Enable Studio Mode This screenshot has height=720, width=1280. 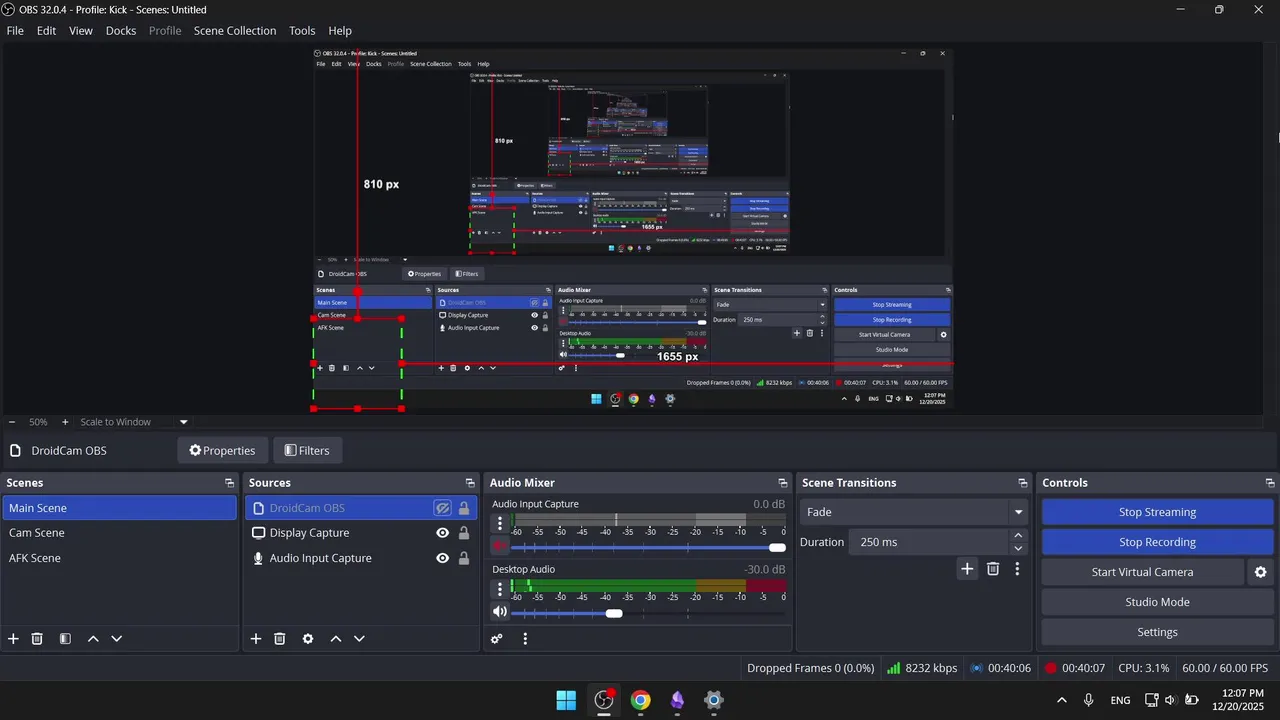coord(1157,602)
